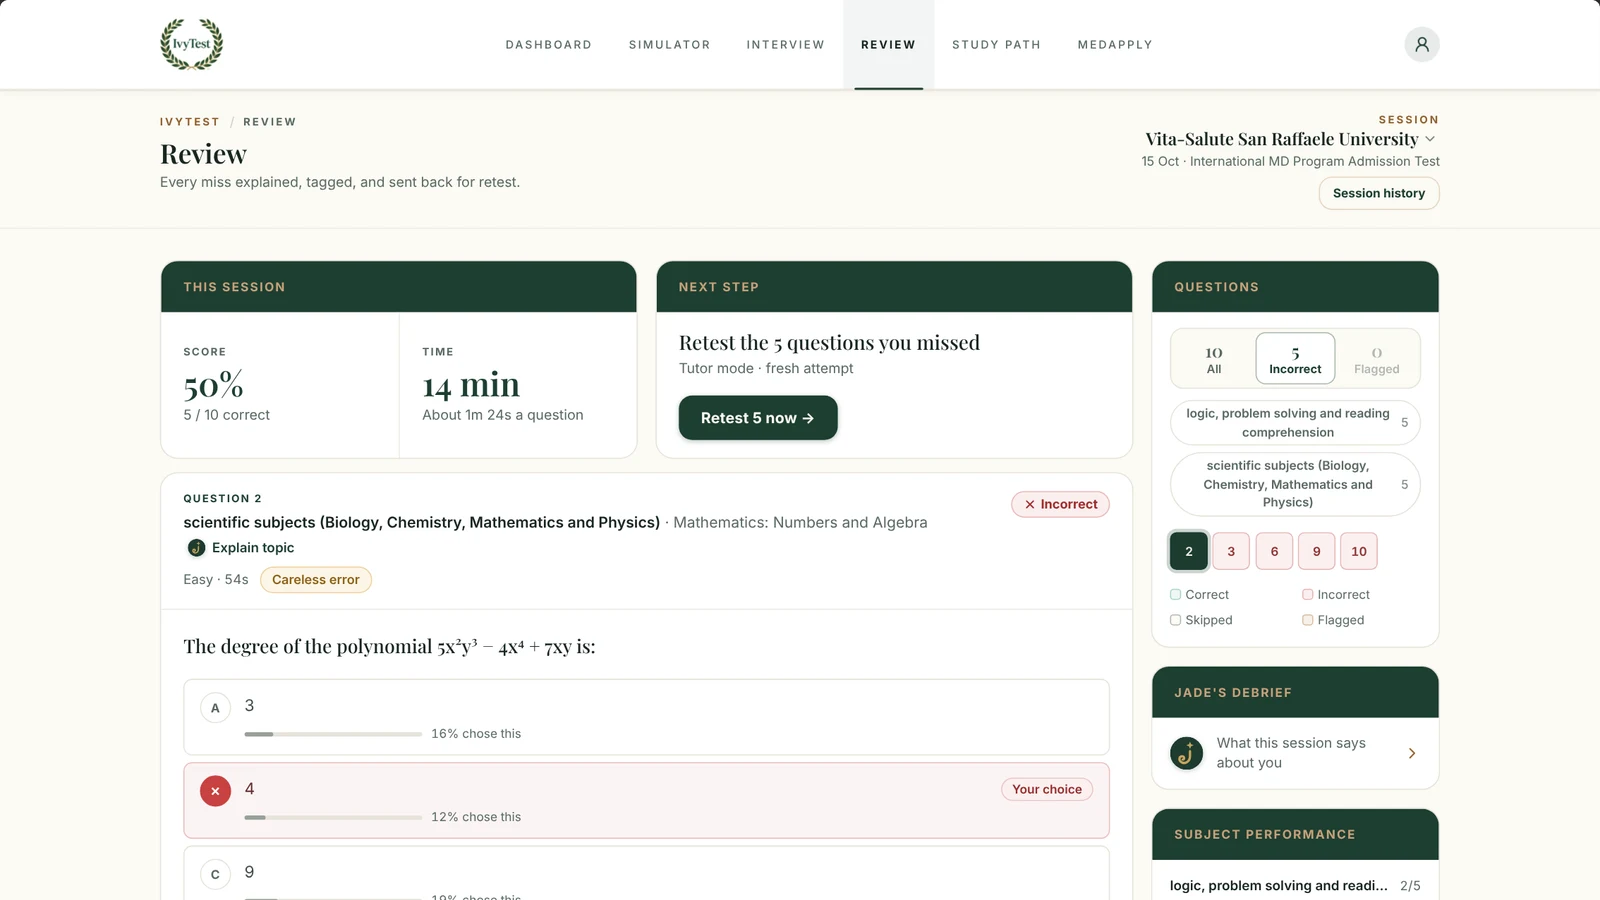
Task: Show All 10 questions filter
Action: click(x=1214, y=359)
